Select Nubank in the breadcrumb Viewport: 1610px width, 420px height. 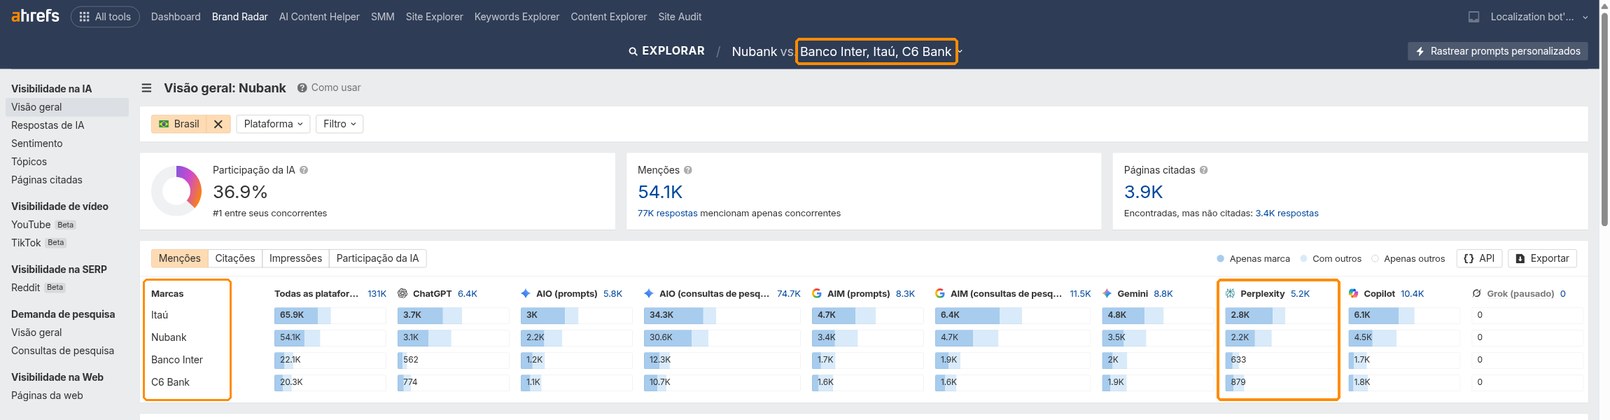[x=754, y=52]
